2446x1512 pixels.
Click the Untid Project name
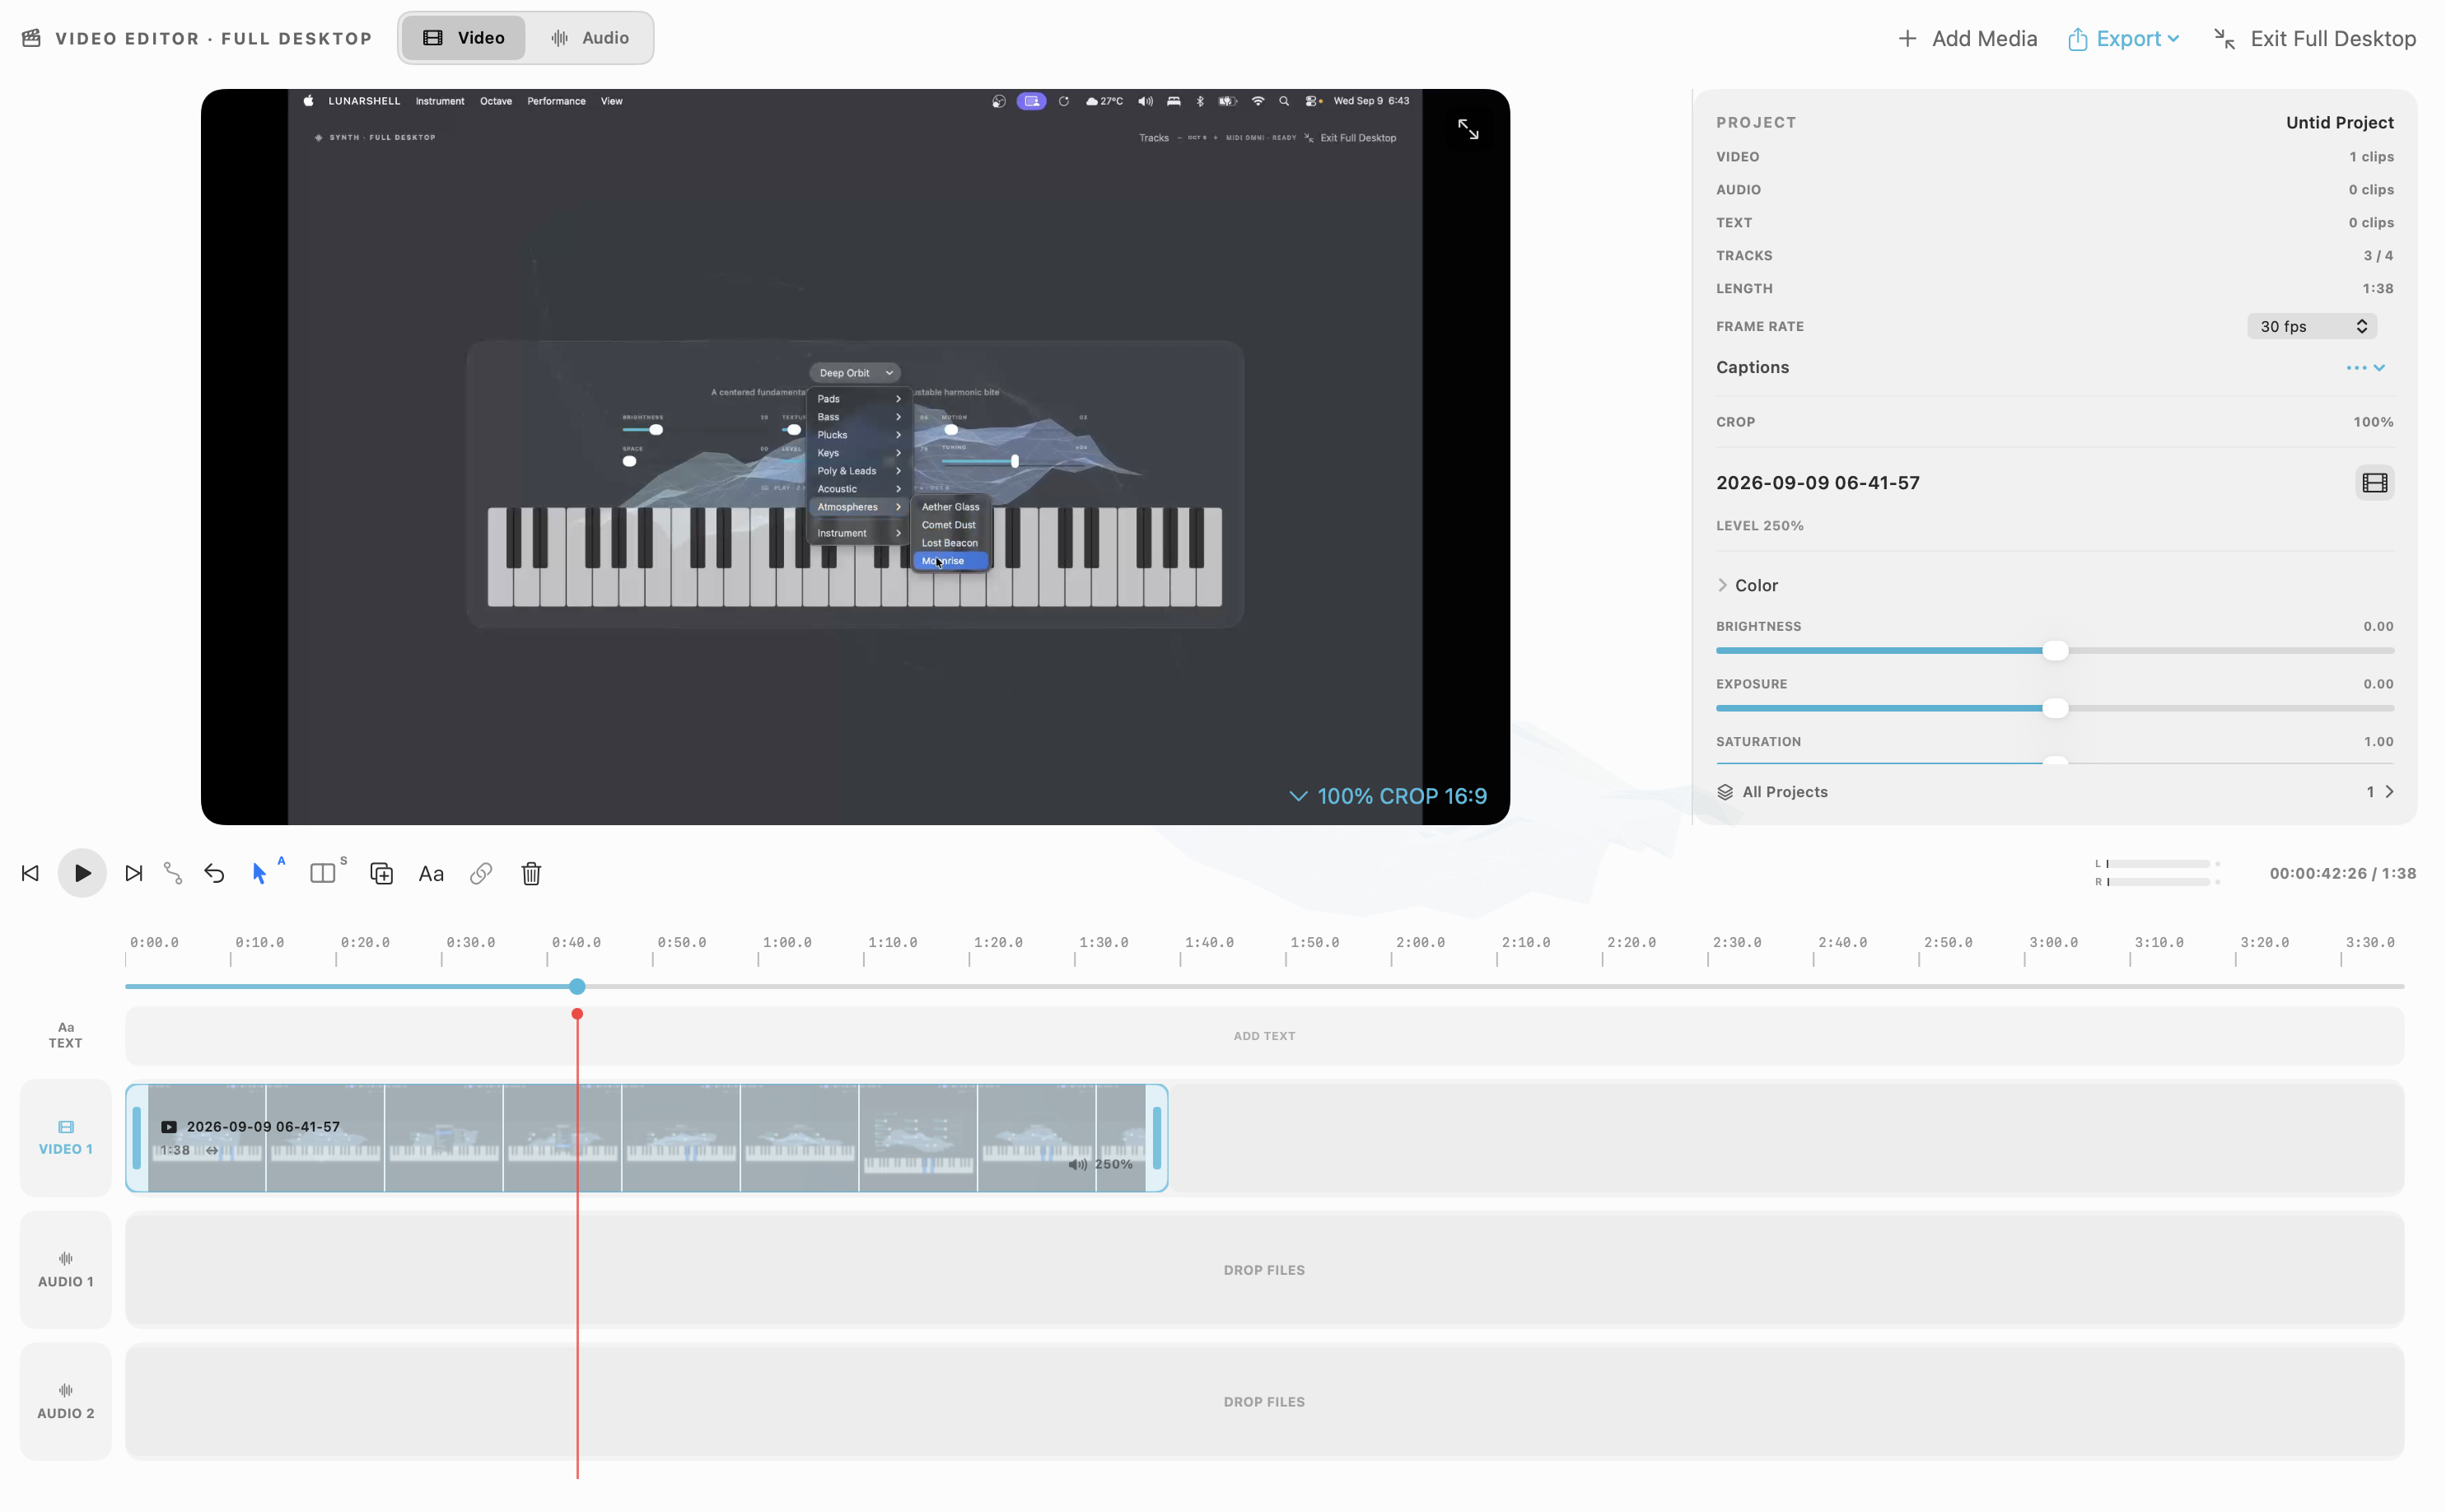pos(2339,122)
